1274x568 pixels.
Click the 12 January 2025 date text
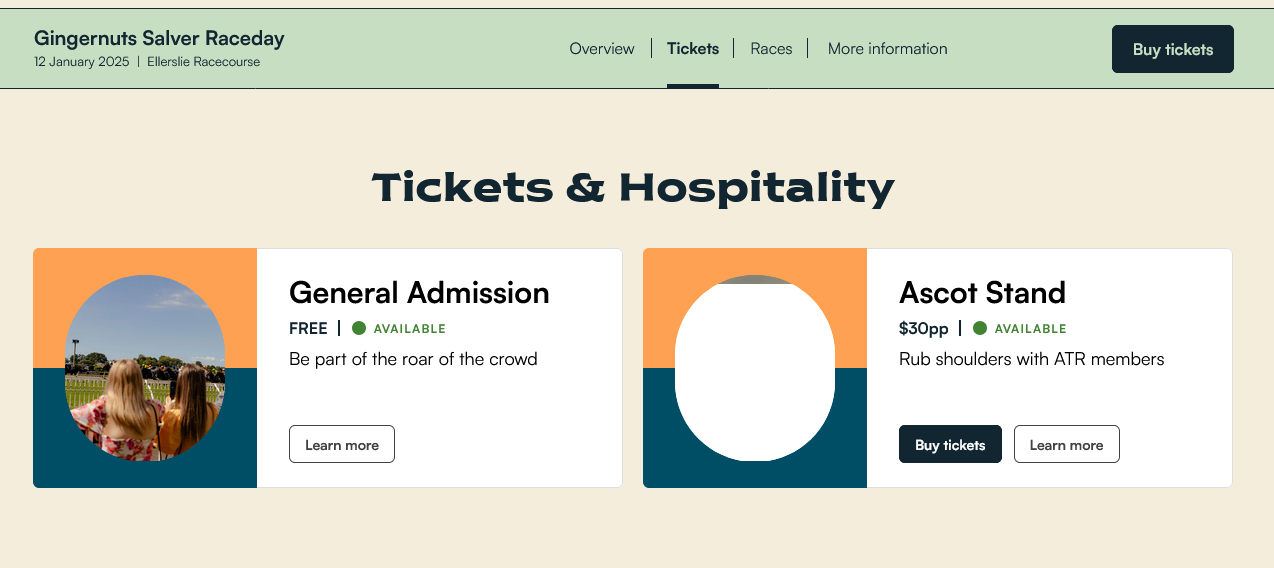tap(82, 62)
